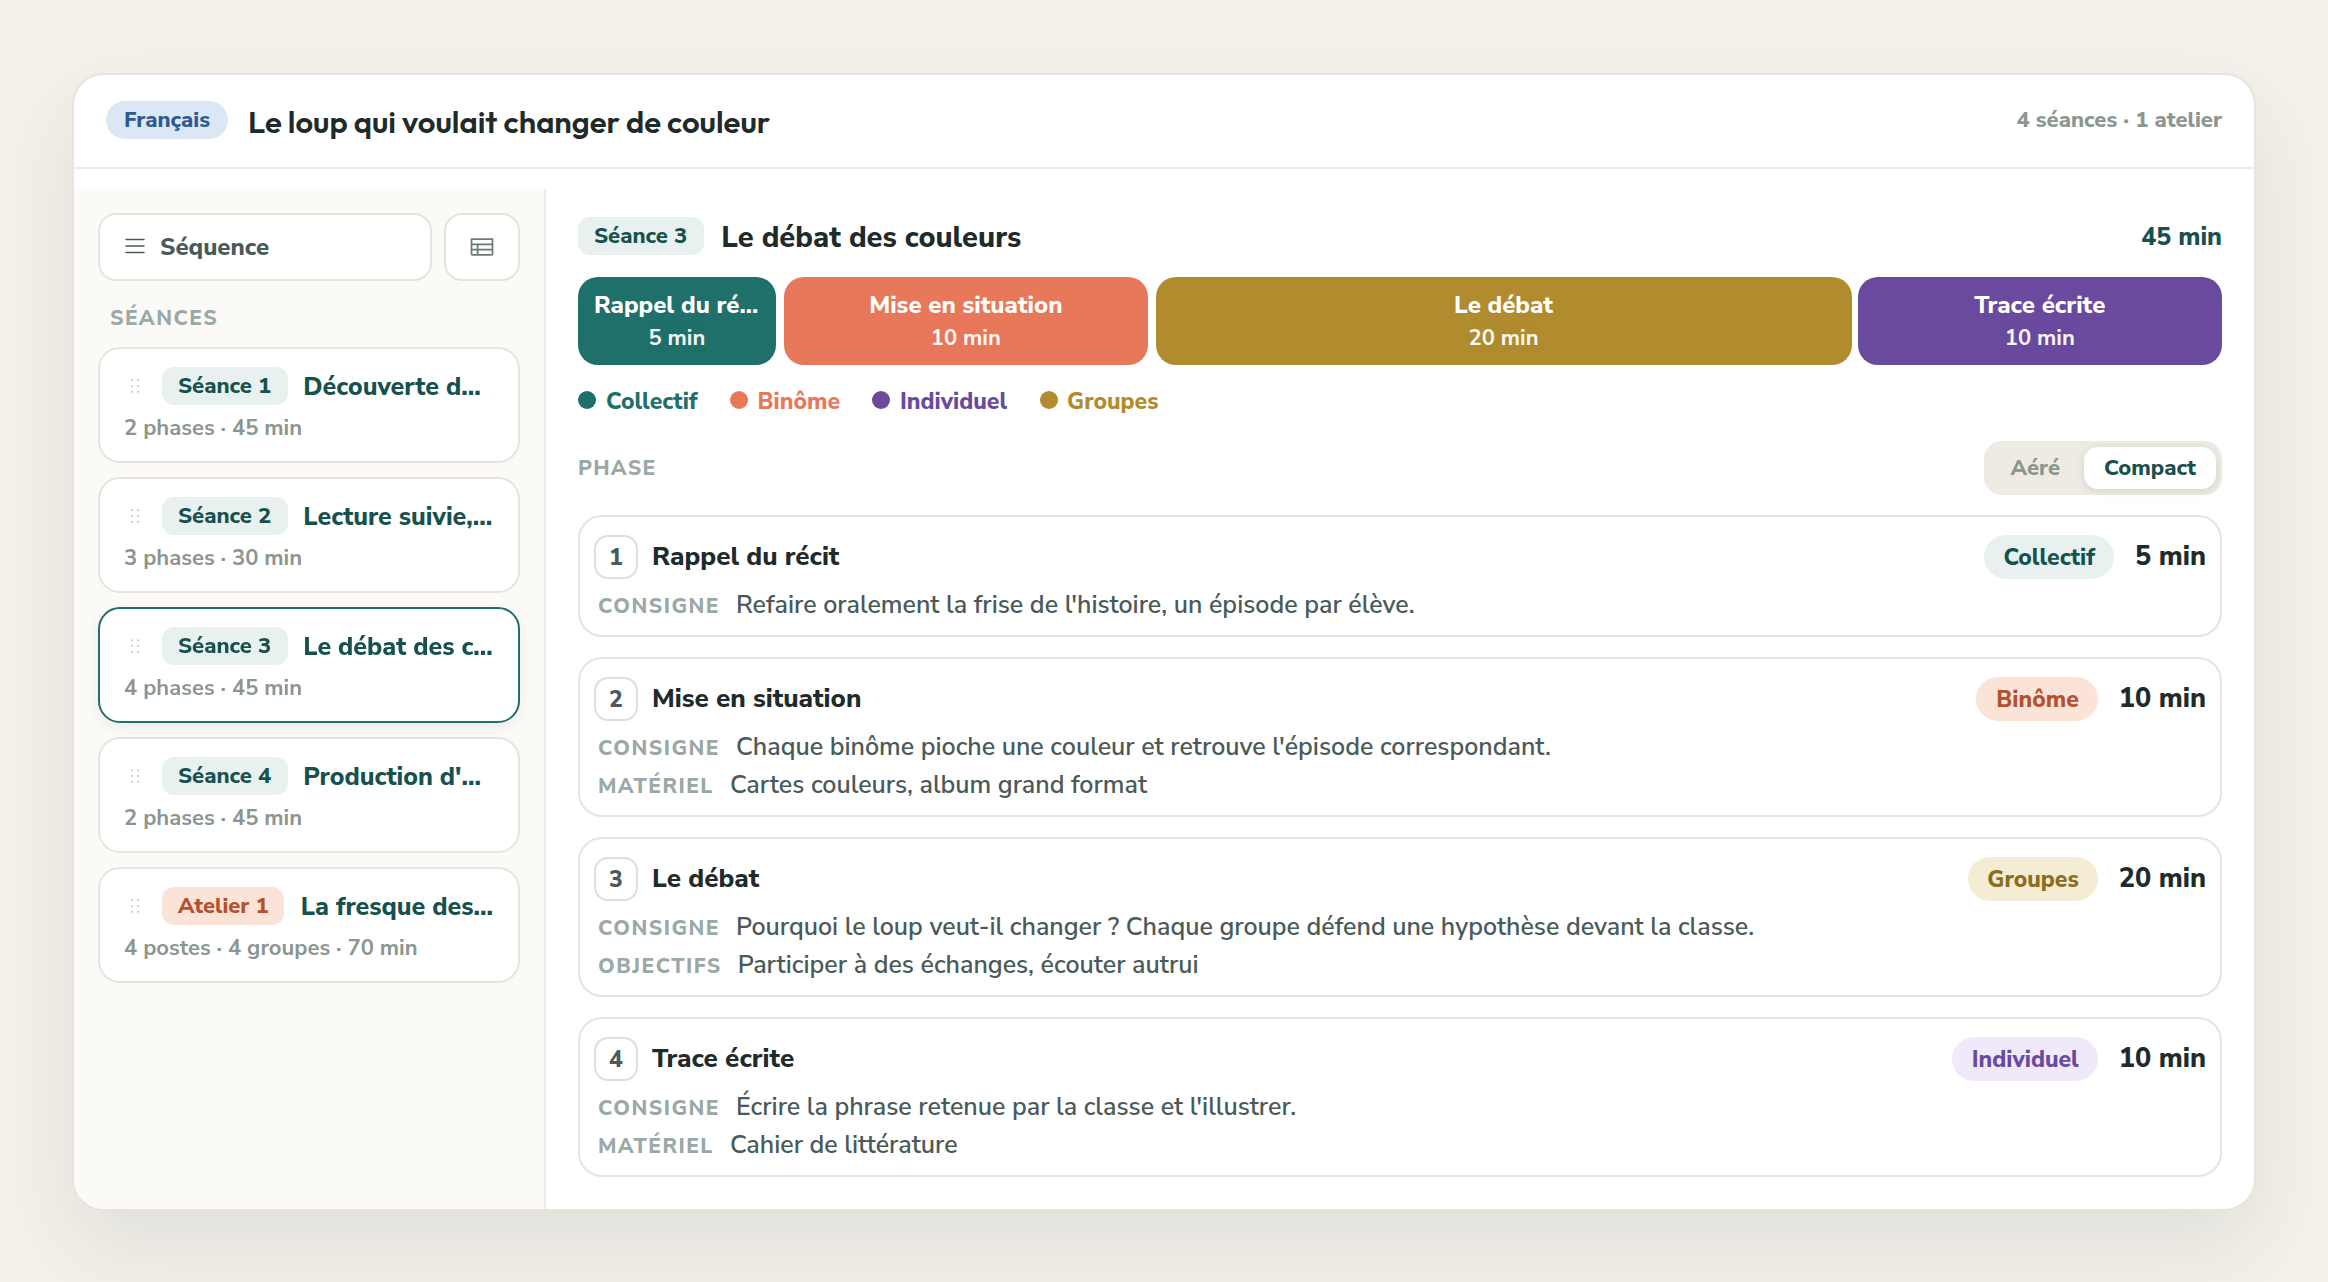
Task: Click the table view icon button
Action: pyautogui.click(x=482, y=247)
